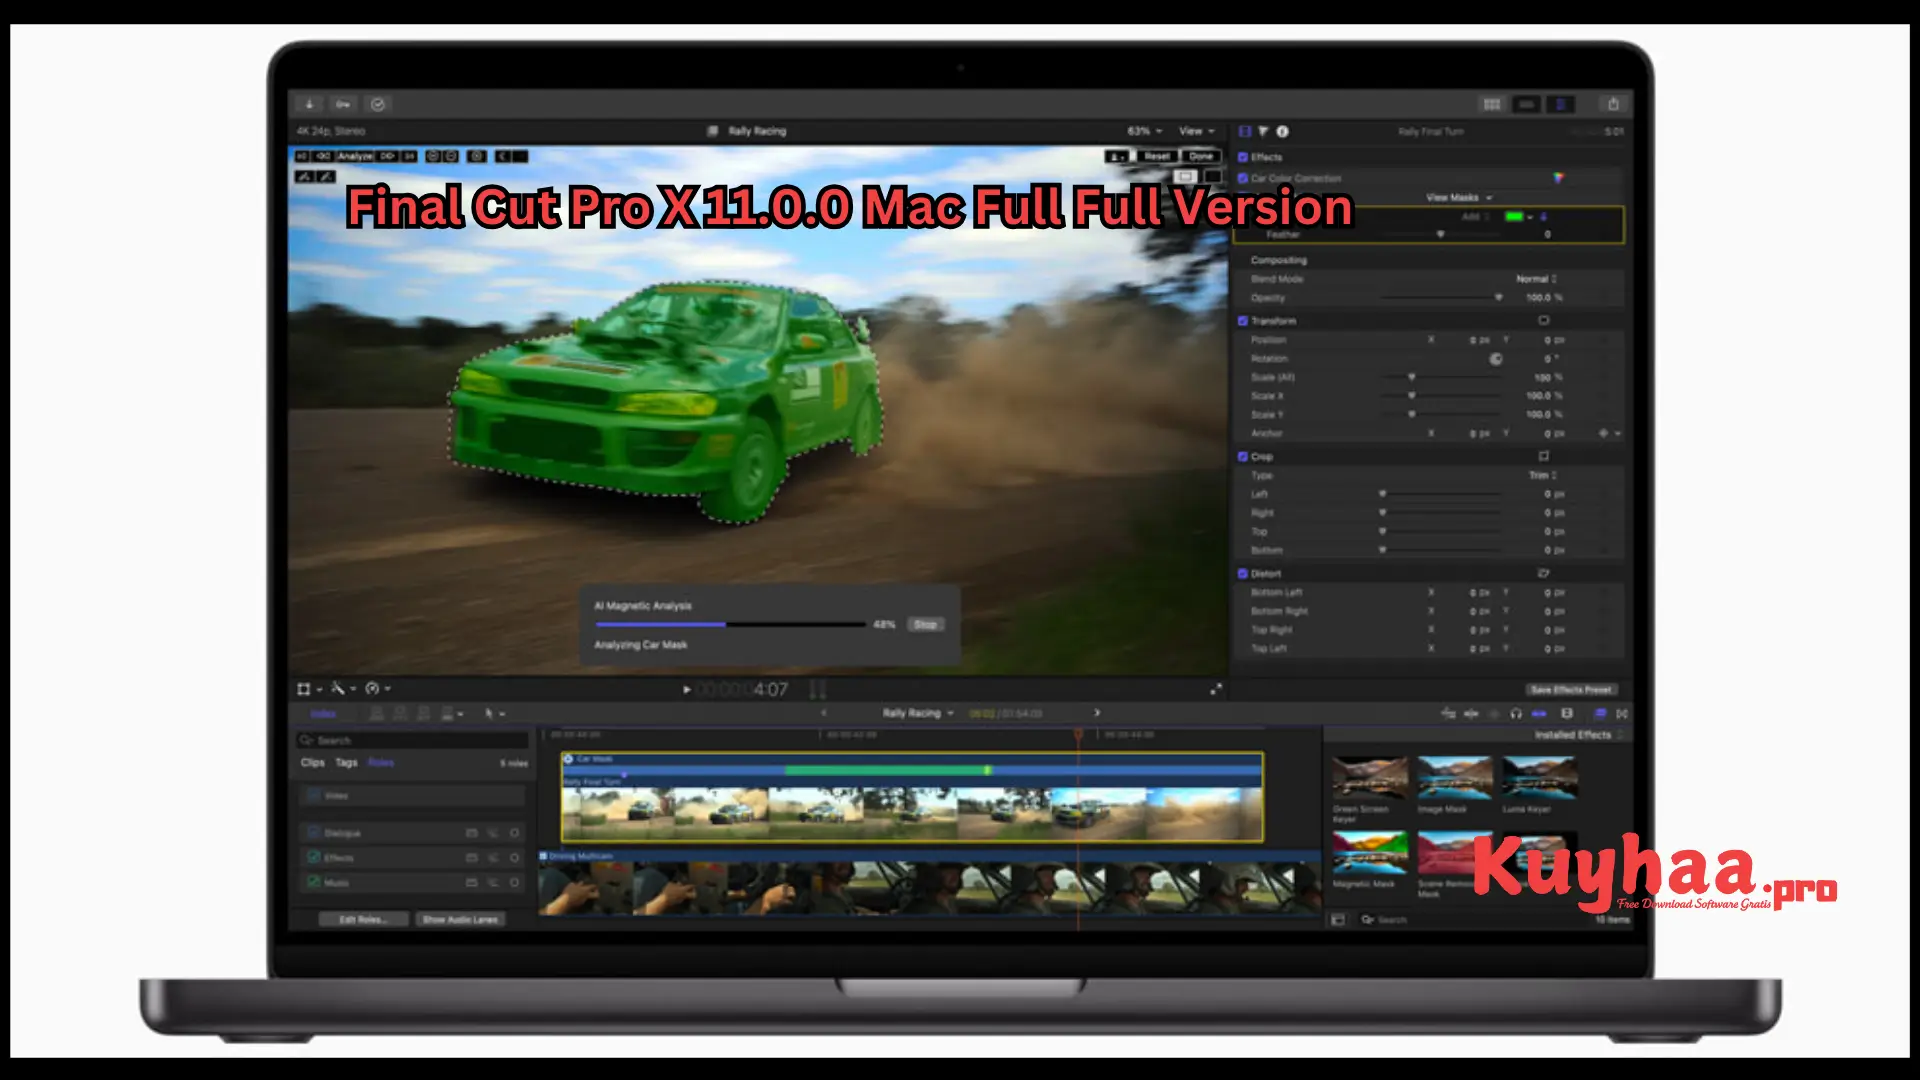Toggle the Effects role checkbox in index
Viewport: 1920px width, 1080px height.
click(x=314, y=857)
